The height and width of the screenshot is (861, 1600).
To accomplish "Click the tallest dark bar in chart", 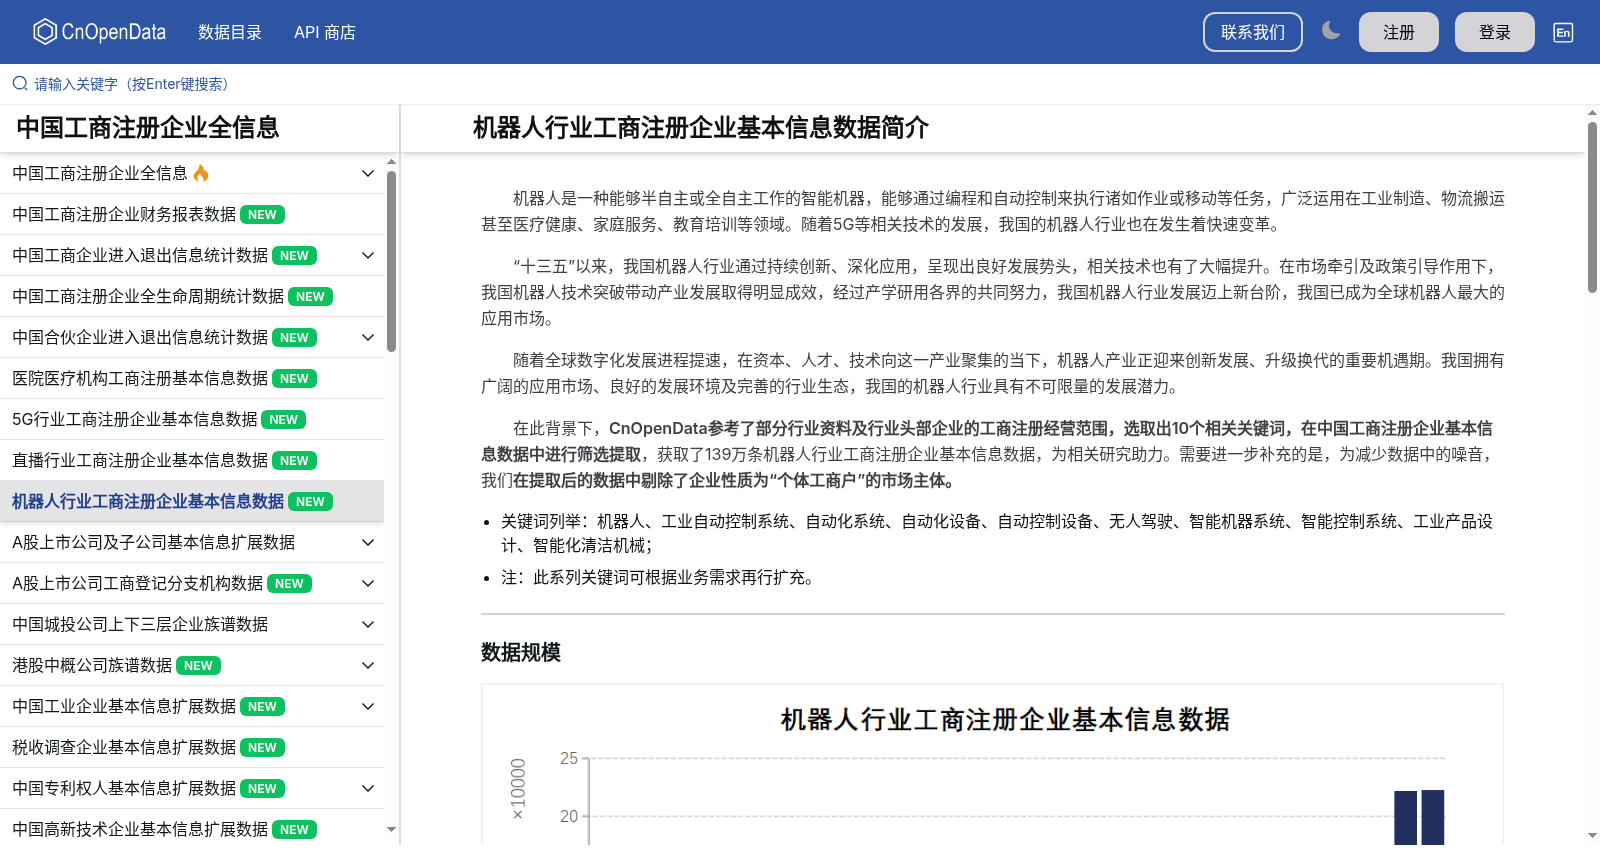I will point(1433,818).
